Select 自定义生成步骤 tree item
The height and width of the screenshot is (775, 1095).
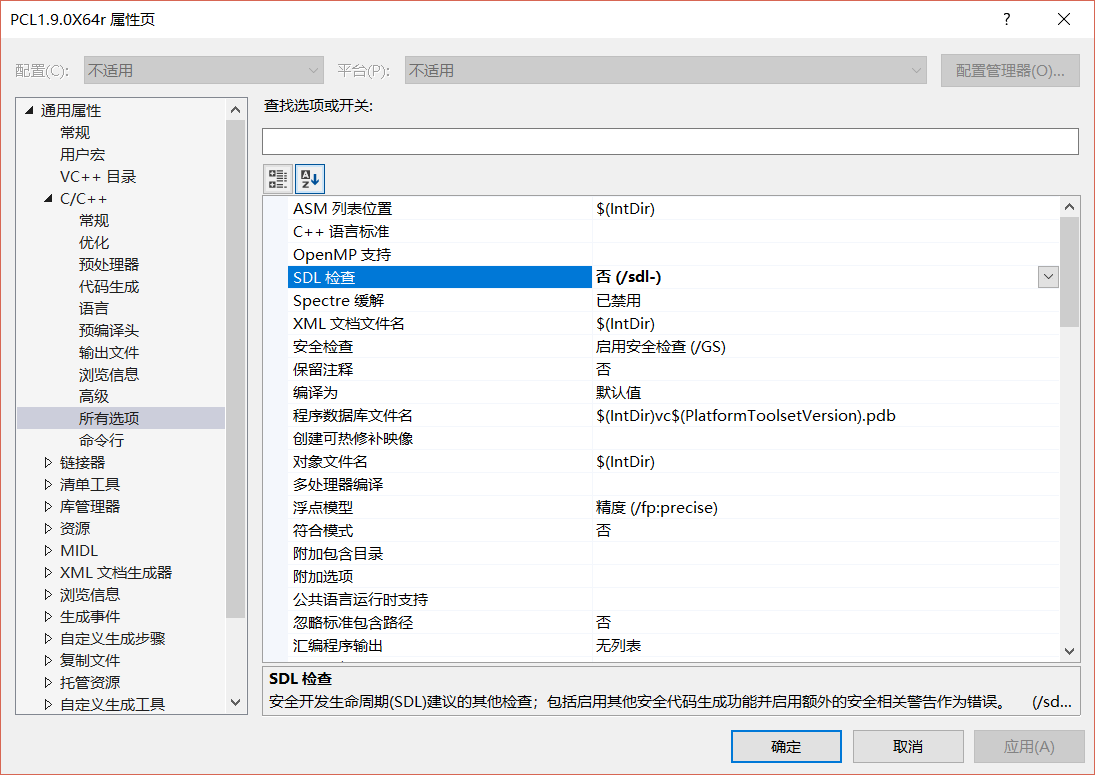112,638
